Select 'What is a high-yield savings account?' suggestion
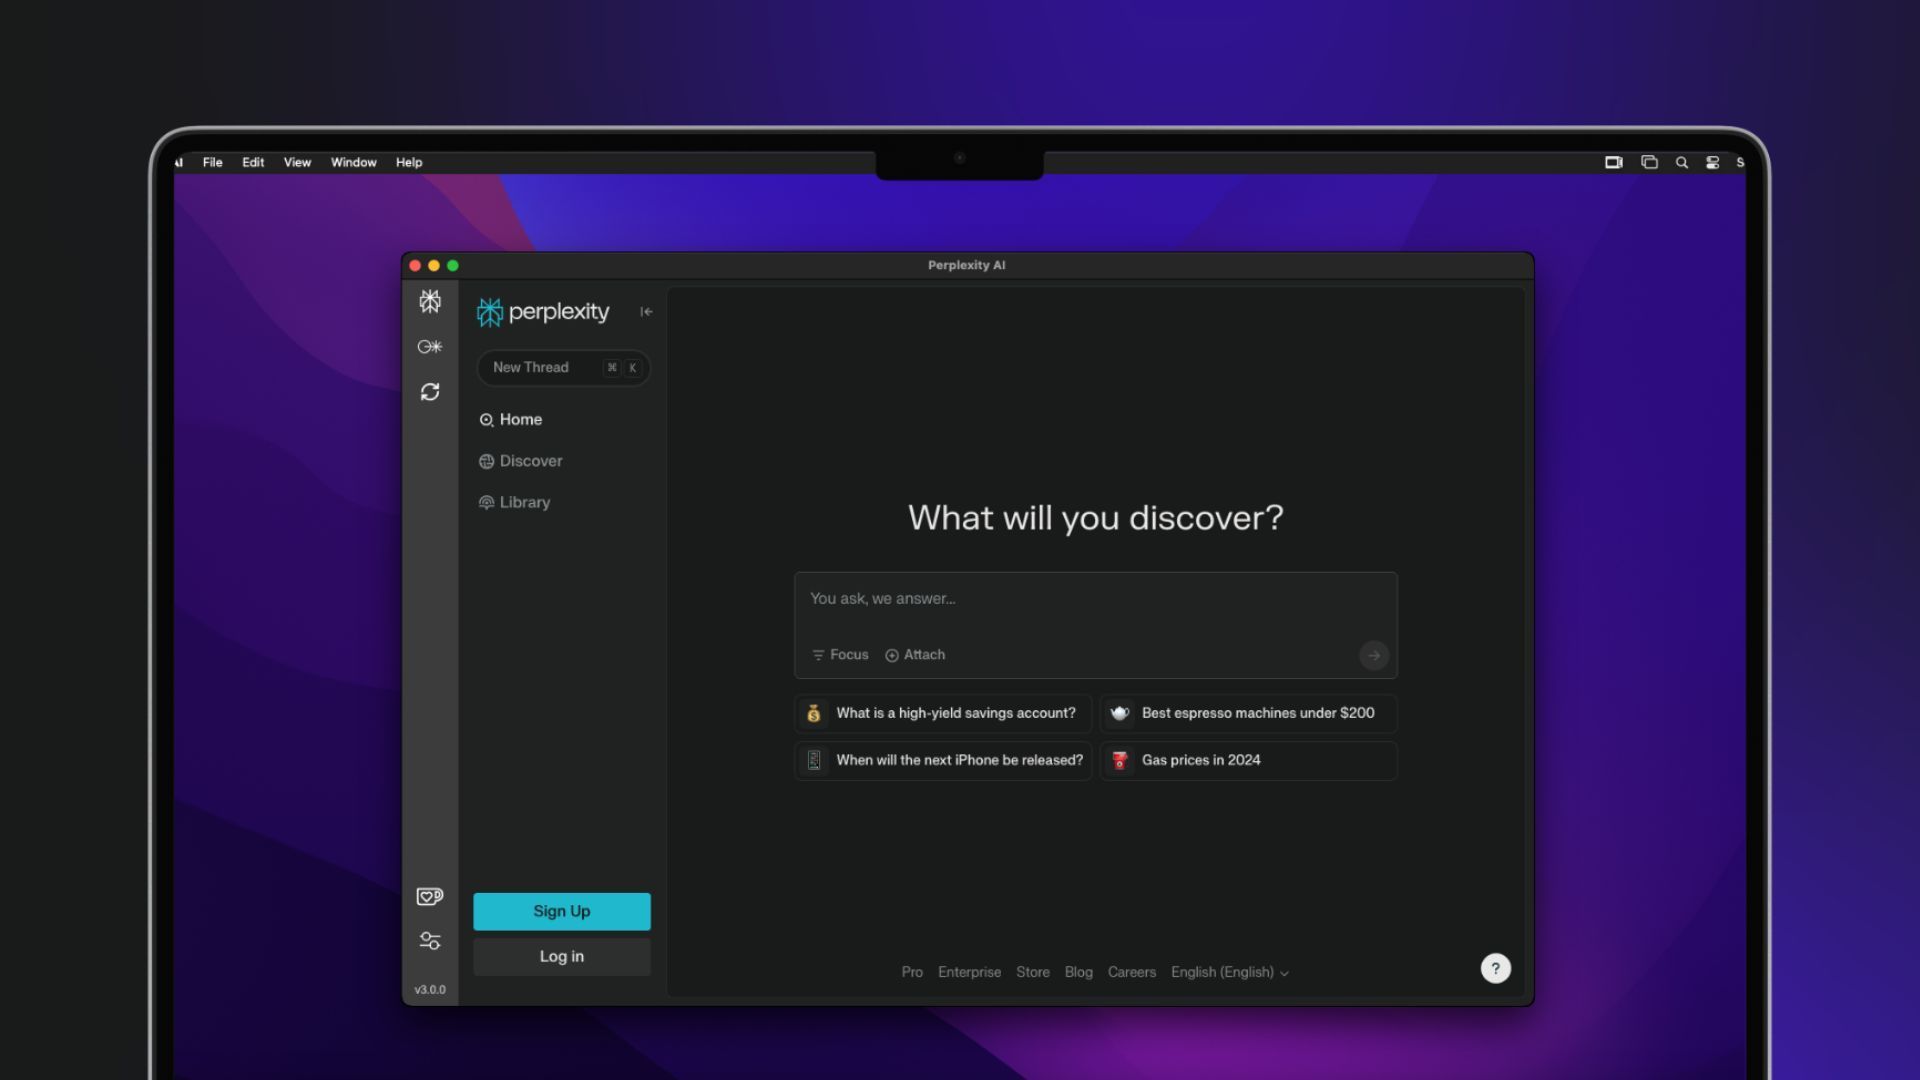1920x1080 pixels. click(x=943, y=714)
